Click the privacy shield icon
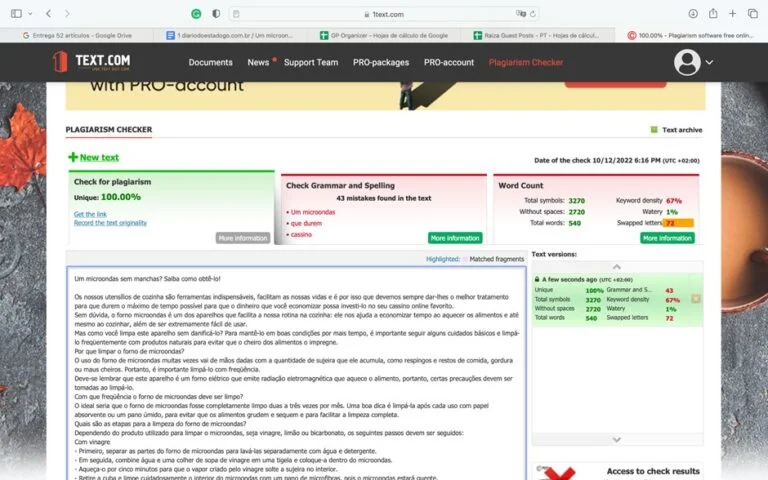The image size is (768, 480). (x=216, y=14)
